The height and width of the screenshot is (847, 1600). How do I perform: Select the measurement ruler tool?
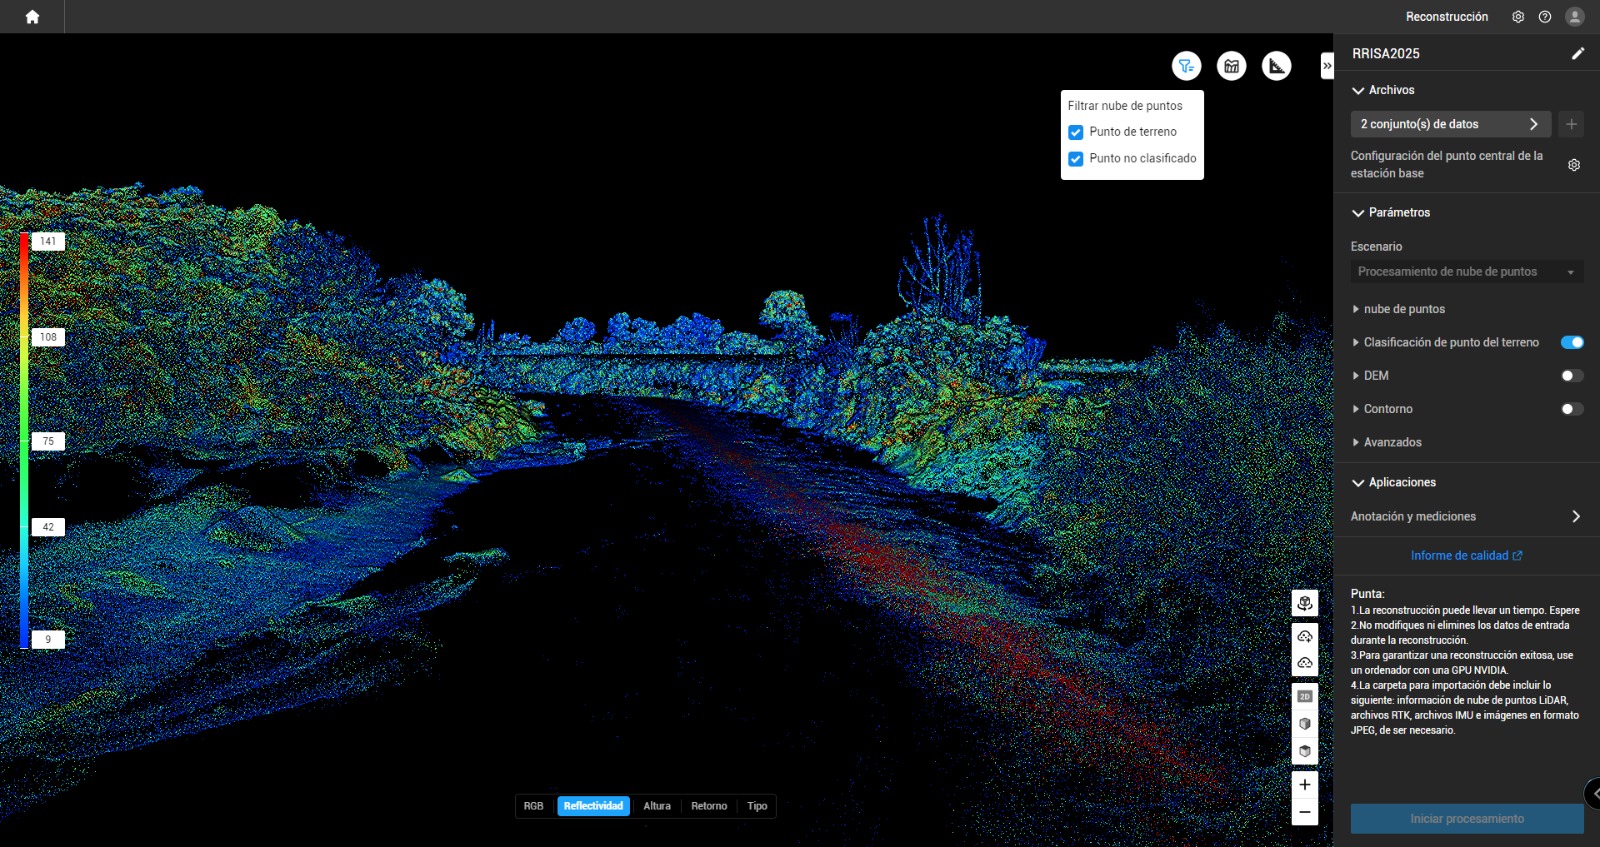coord(1276,66)
